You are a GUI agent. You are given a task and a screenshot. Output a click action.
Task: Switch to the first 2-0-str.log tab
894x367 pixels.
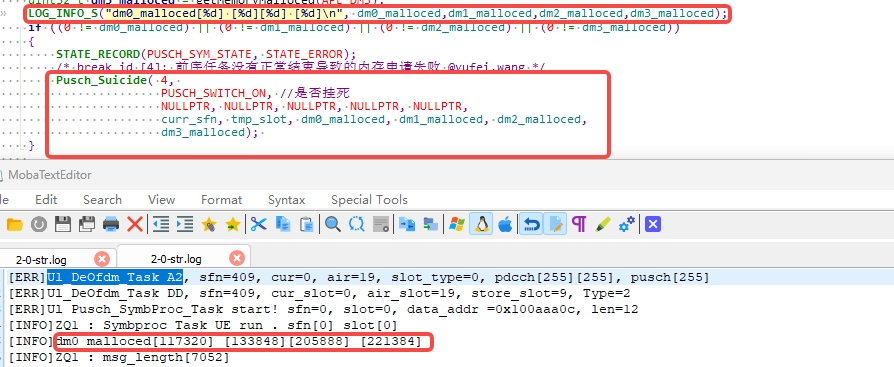pos(41,259)
